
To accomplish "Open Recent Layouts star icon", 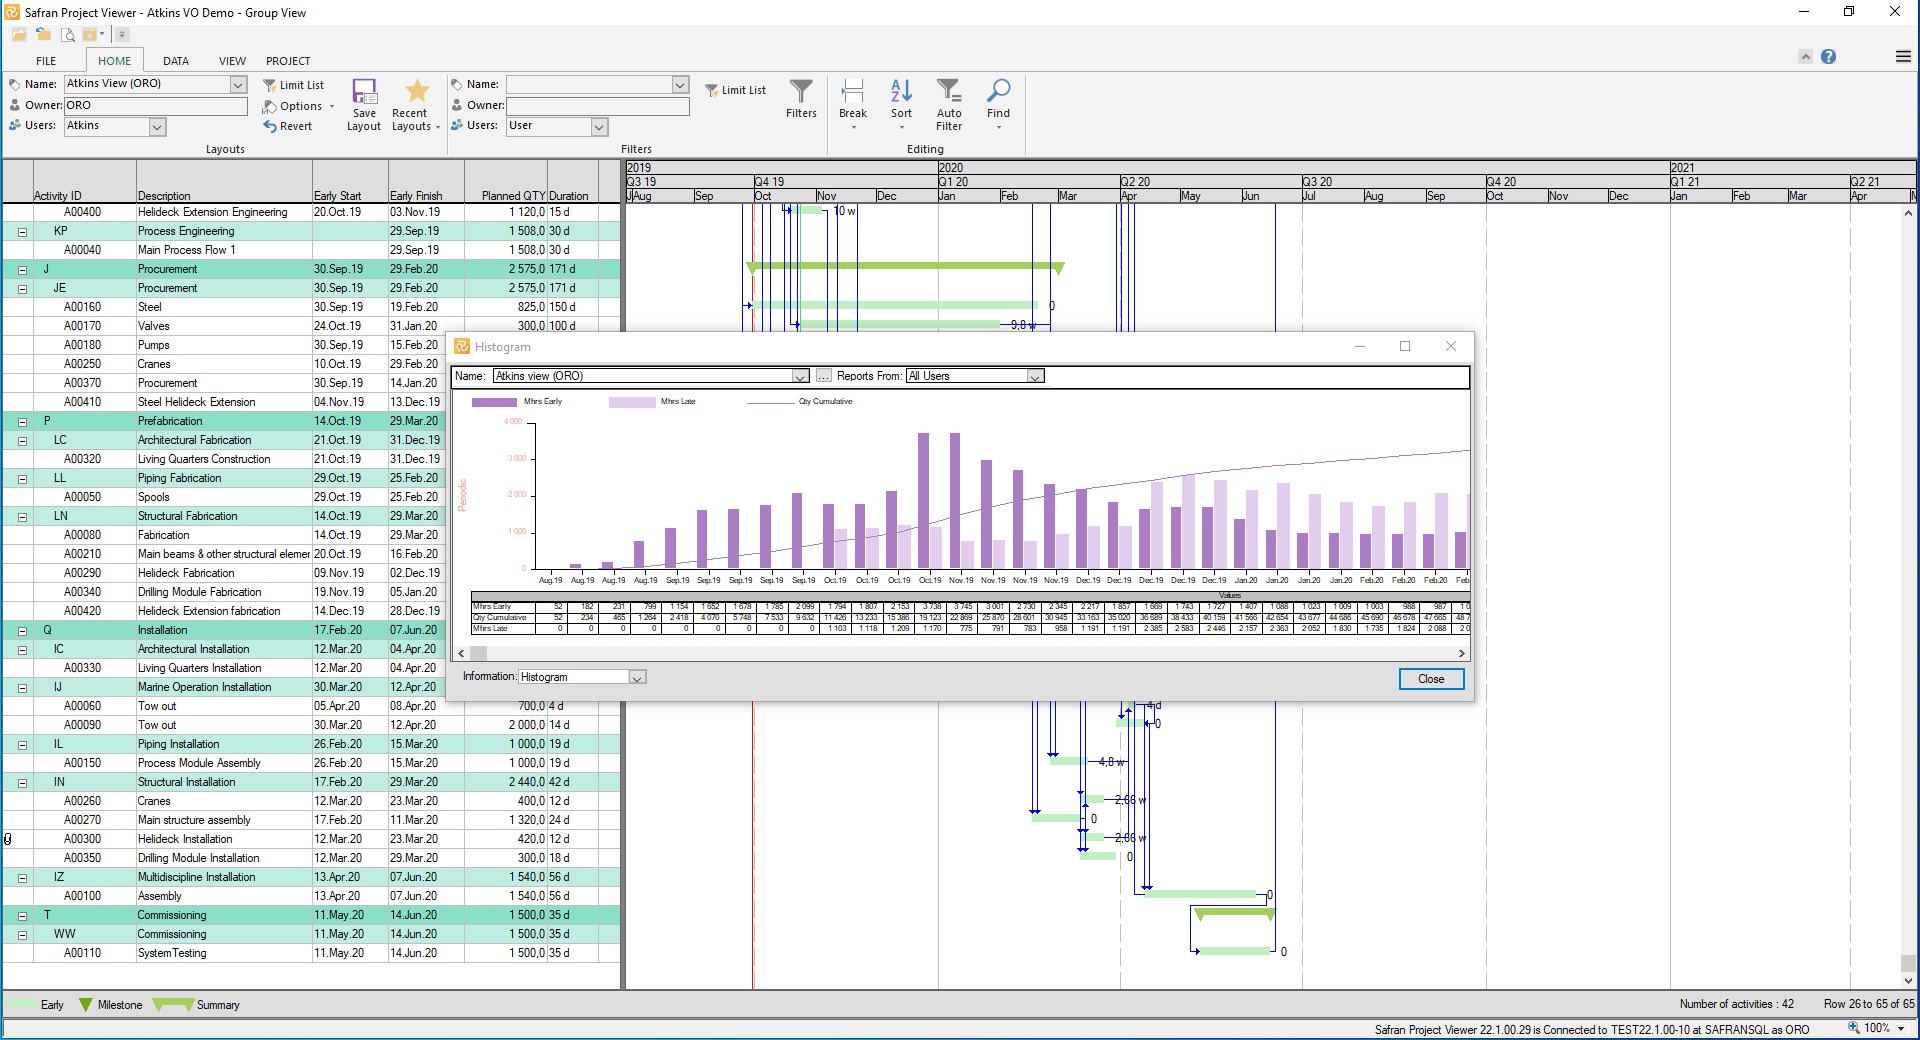I will tap(417, 92).
